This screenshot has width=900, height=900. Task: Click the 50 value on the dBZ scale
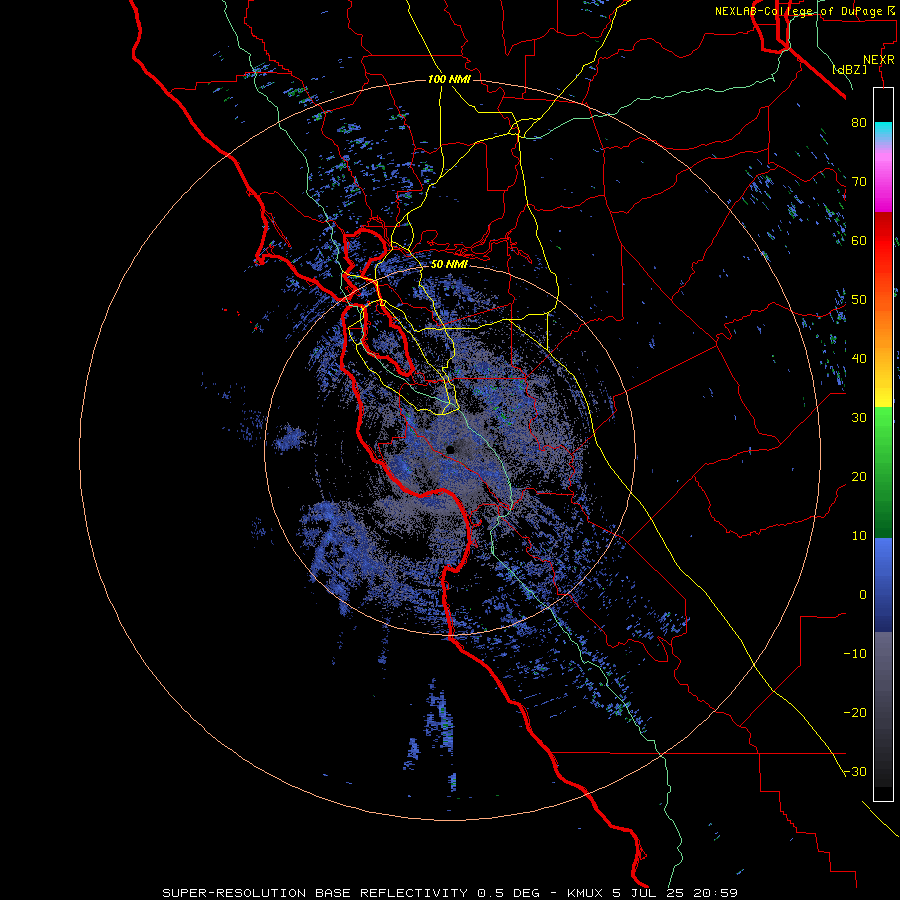pyautogui.click(x=859, y=300)
